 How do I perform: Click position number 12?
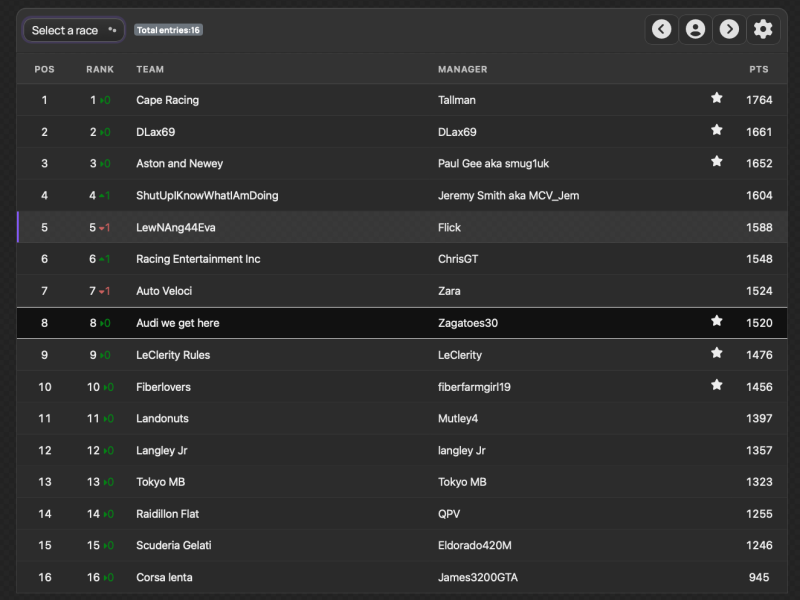(x=45, y=451)
